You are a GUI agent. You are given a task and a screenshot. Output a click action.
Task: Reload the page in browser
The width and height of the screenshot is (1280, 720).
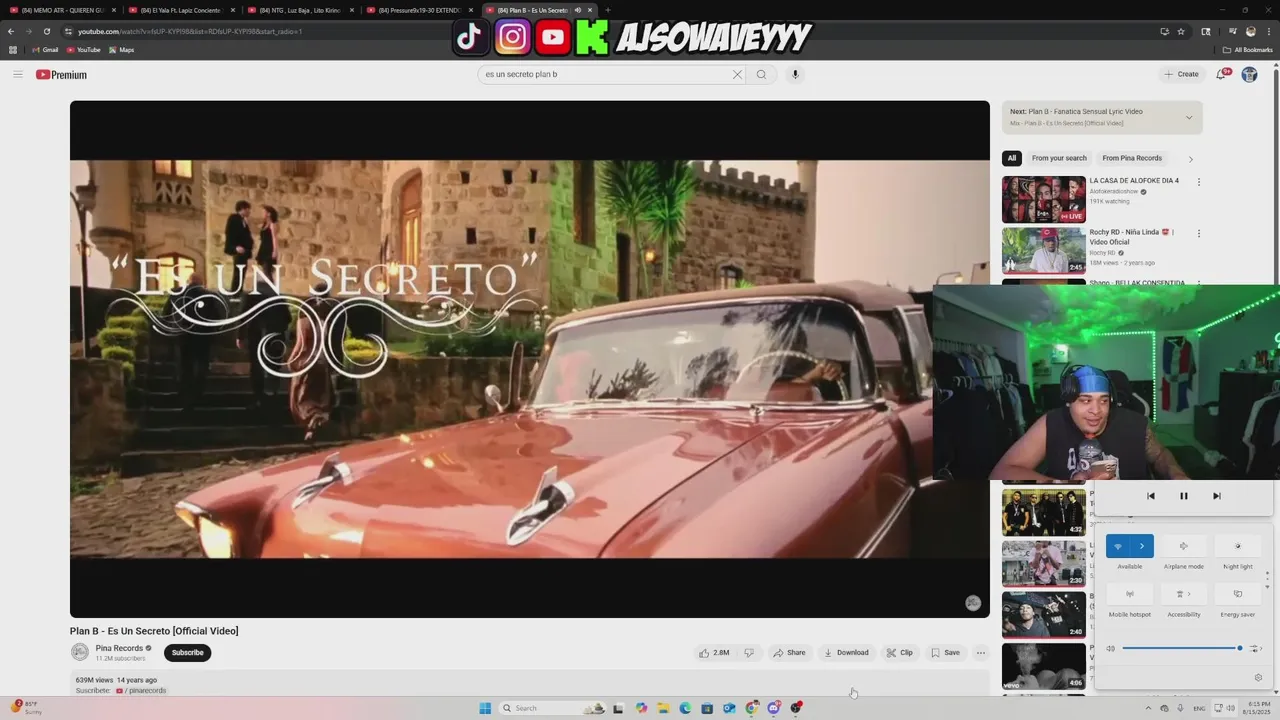pyautogui.click(x=46, y=31)
